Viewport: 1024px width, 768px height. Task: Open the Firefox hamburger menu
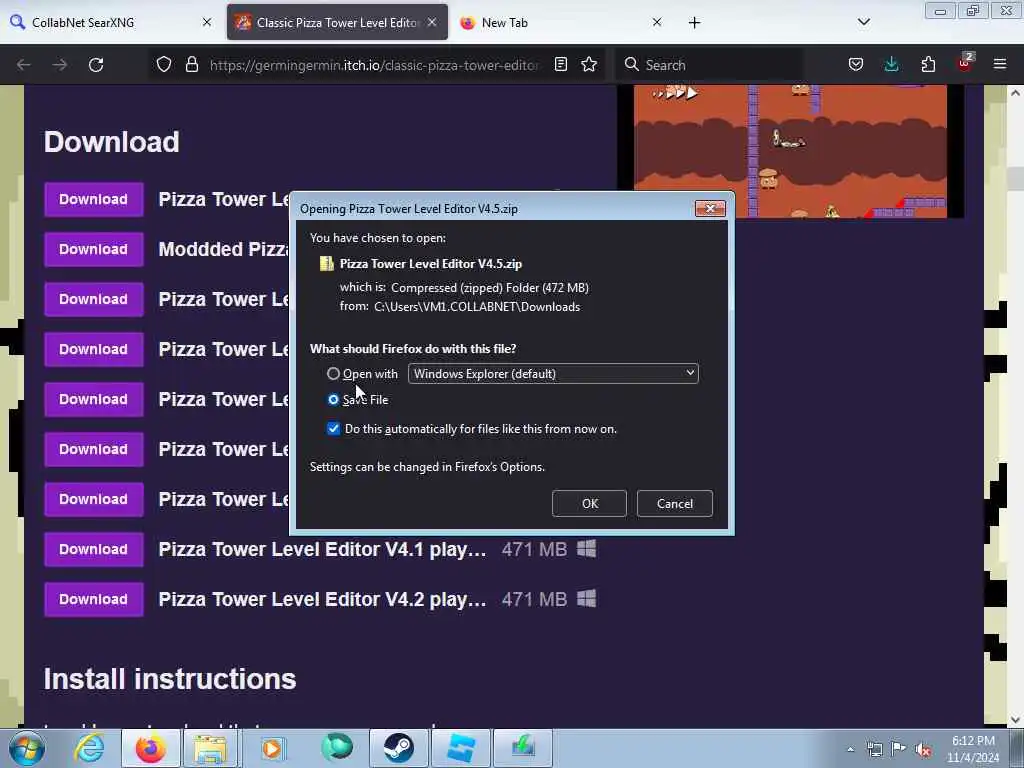pos(1000,65)
